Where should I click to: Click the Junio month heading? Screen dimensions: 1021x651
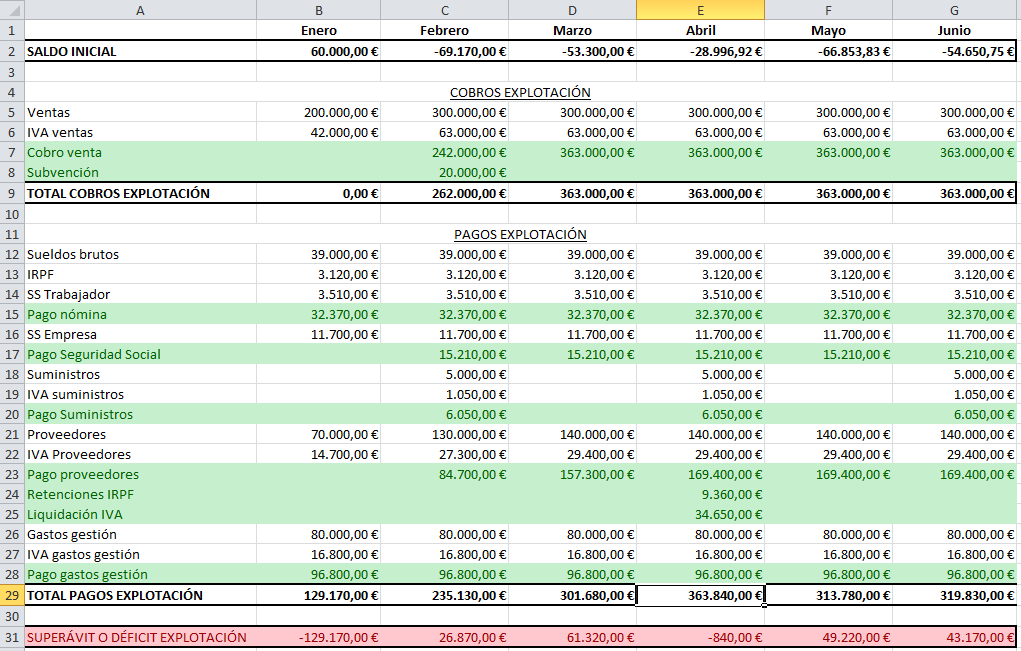pyautogui.click(x=954, y=31)
